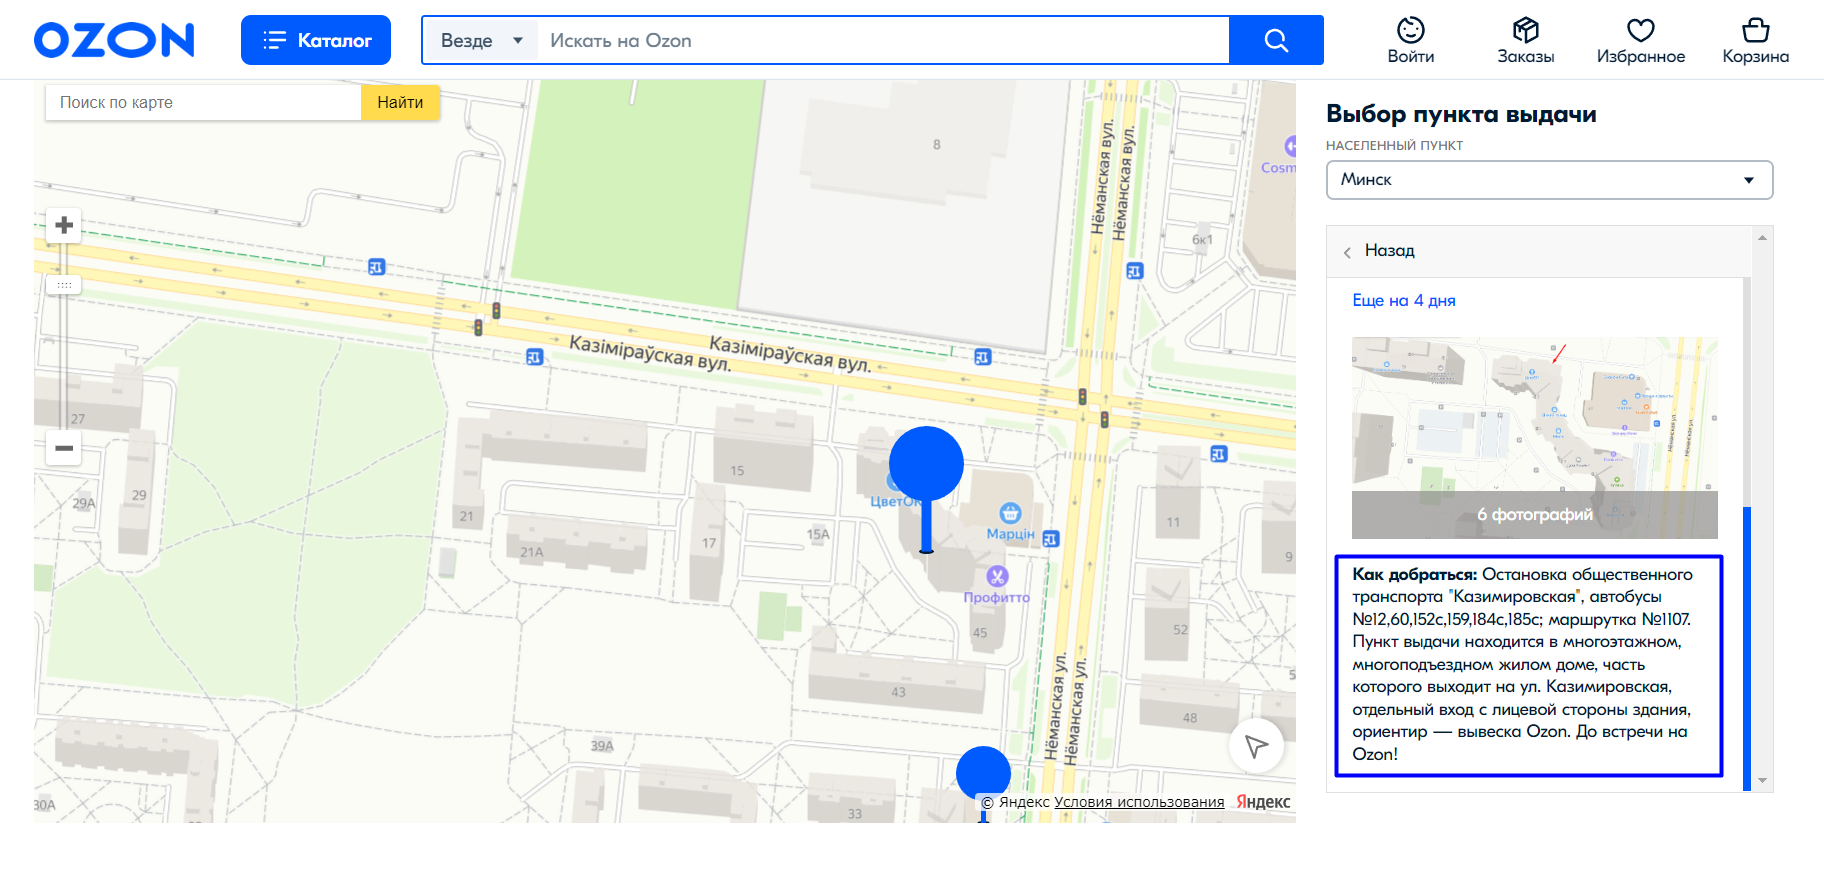Zoom out the map with minus button
This screenshot has height=891, width=1824.
(x=64, y=448)
